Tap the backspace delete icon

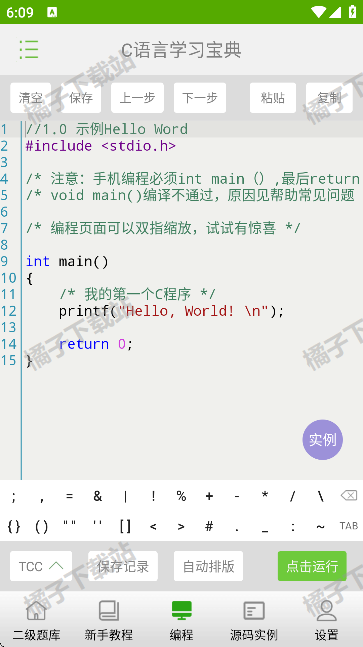[349, 496]
